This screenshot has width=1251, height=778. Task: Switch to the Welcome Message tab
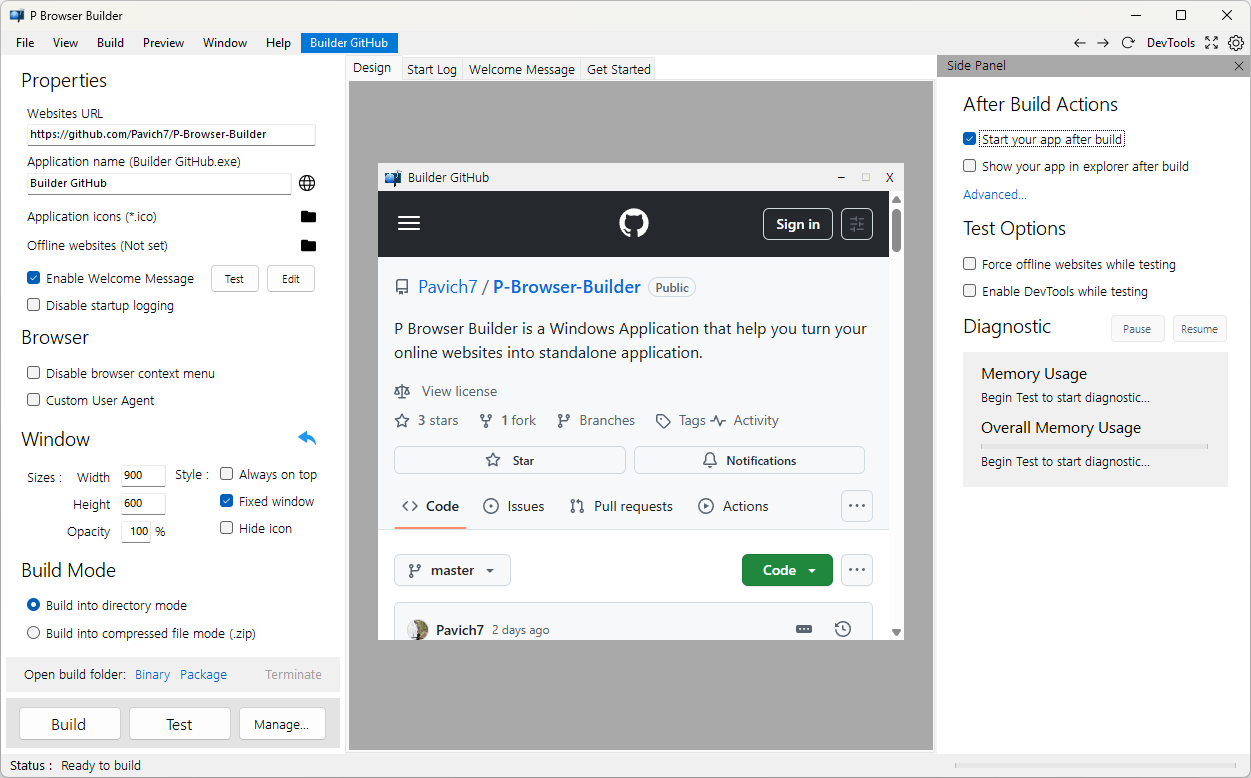point(522,69)
